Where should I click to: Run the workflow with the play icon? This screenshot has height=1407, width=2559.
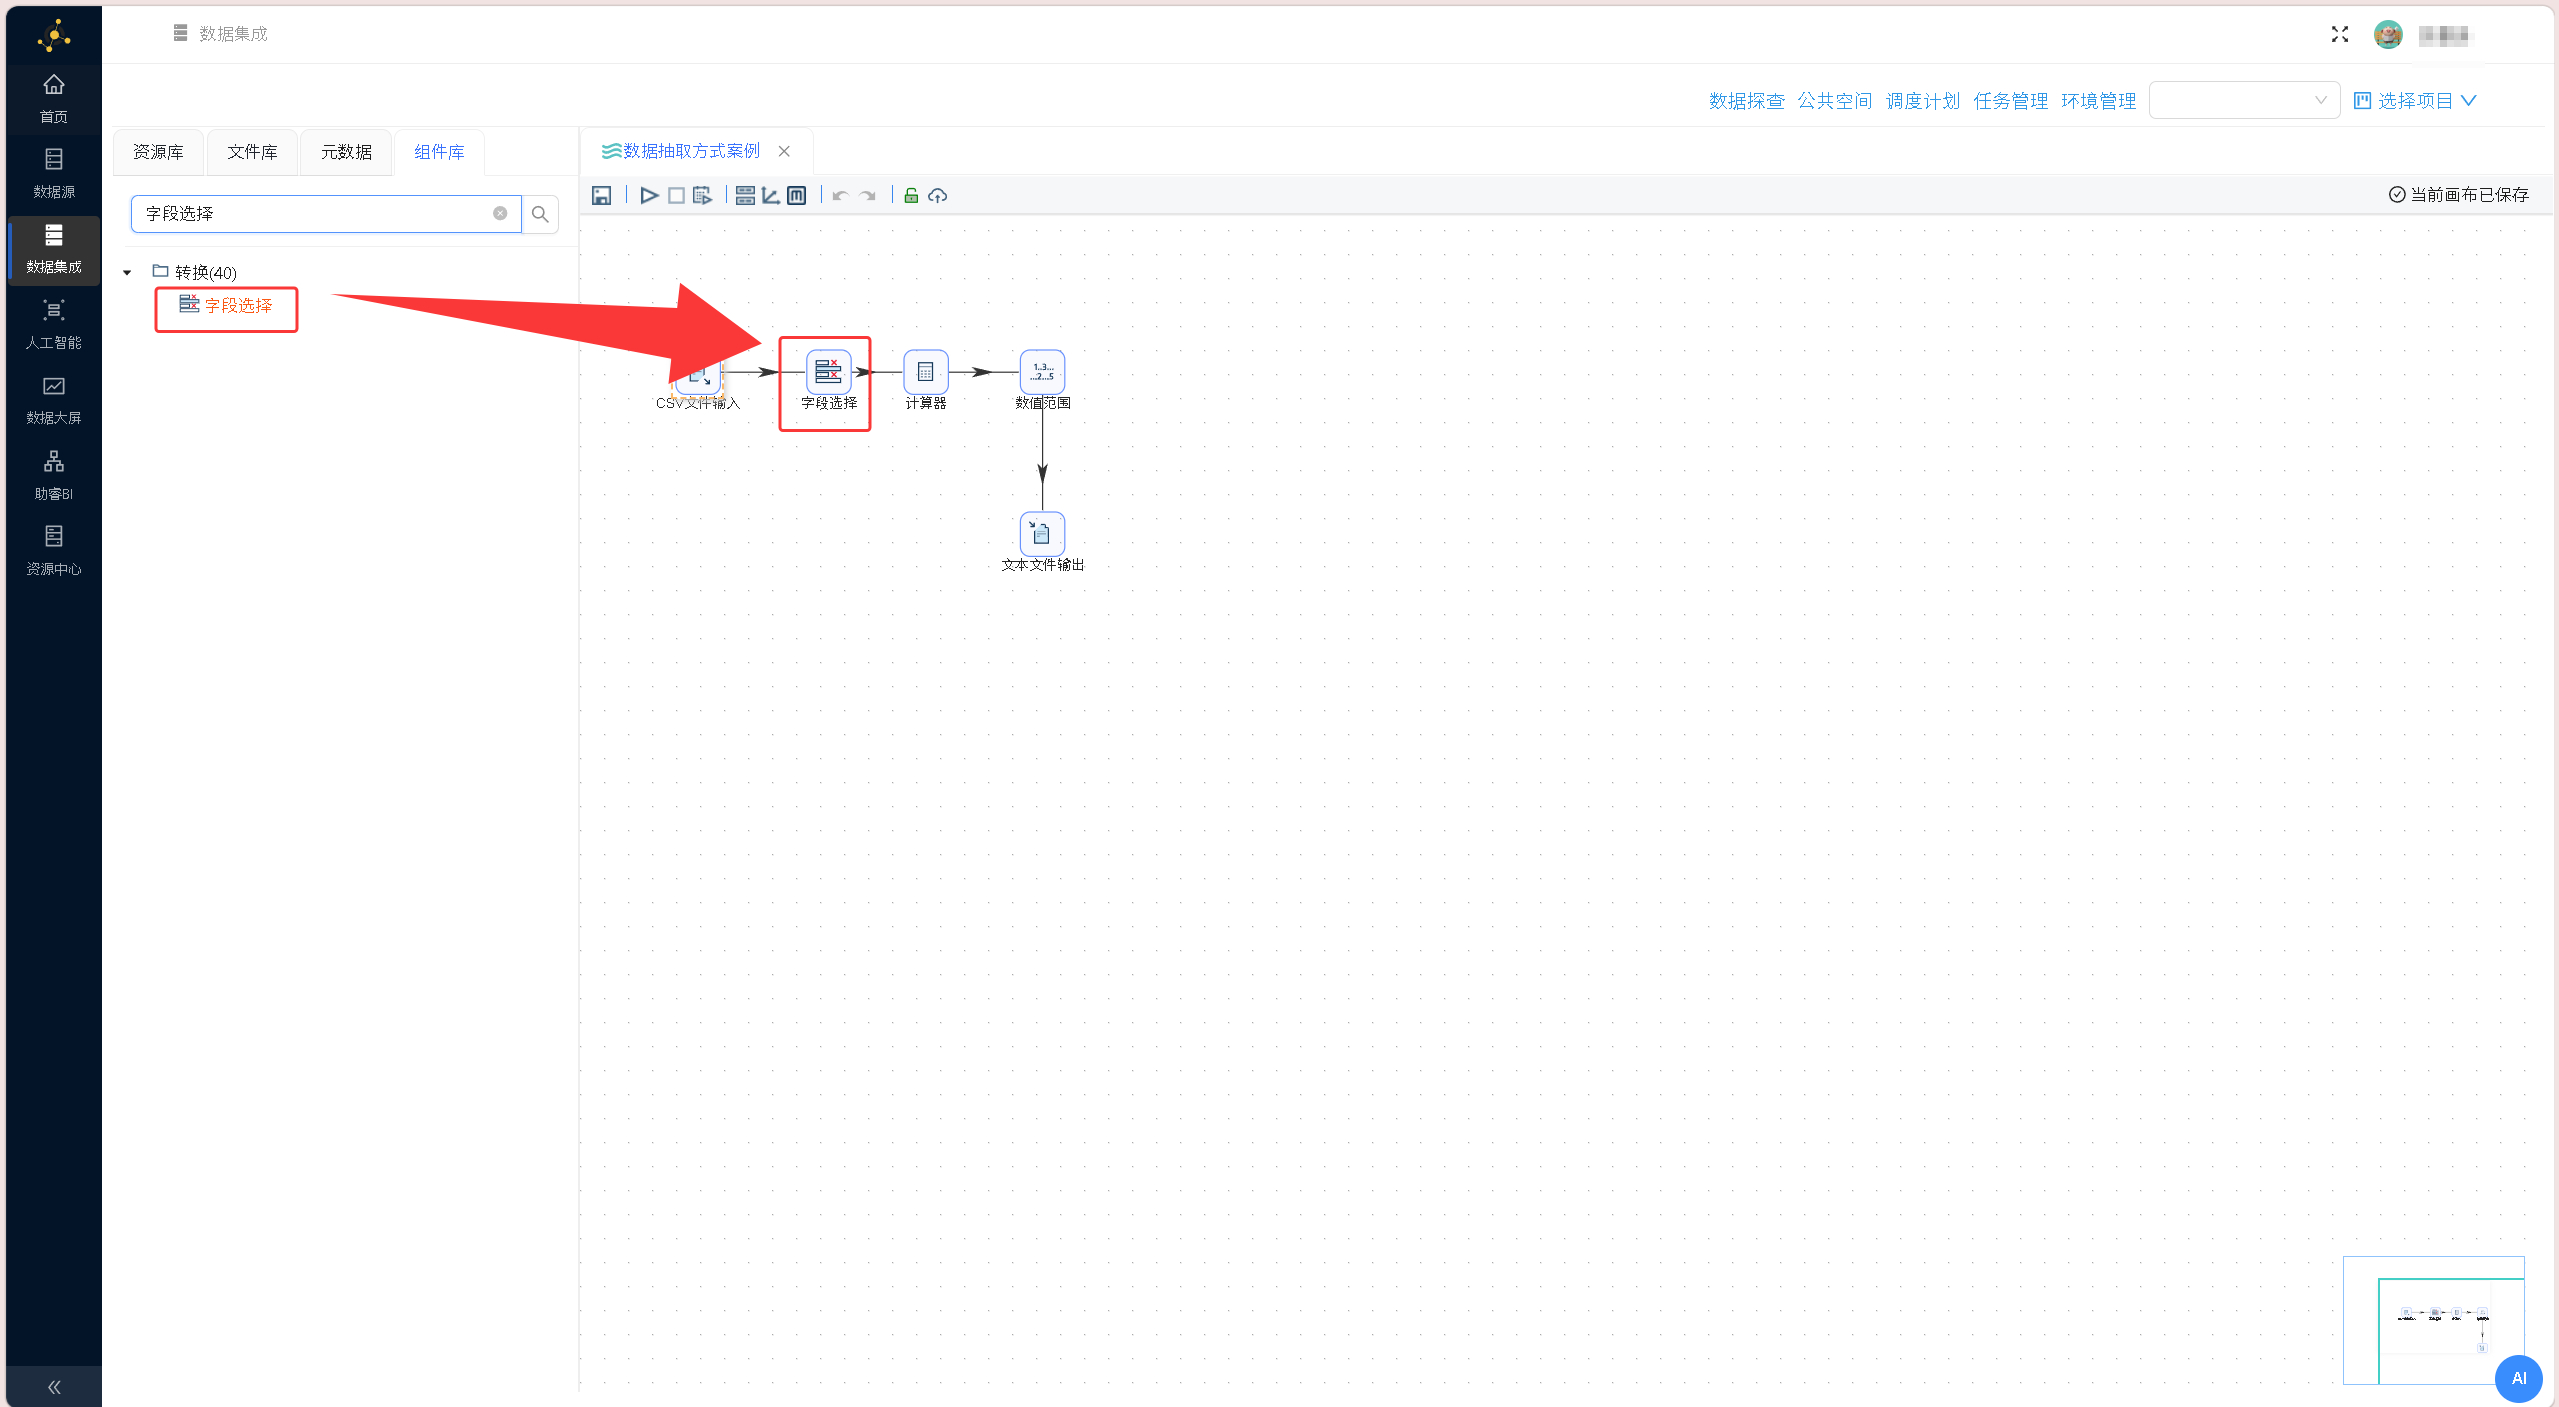[649, 196]
